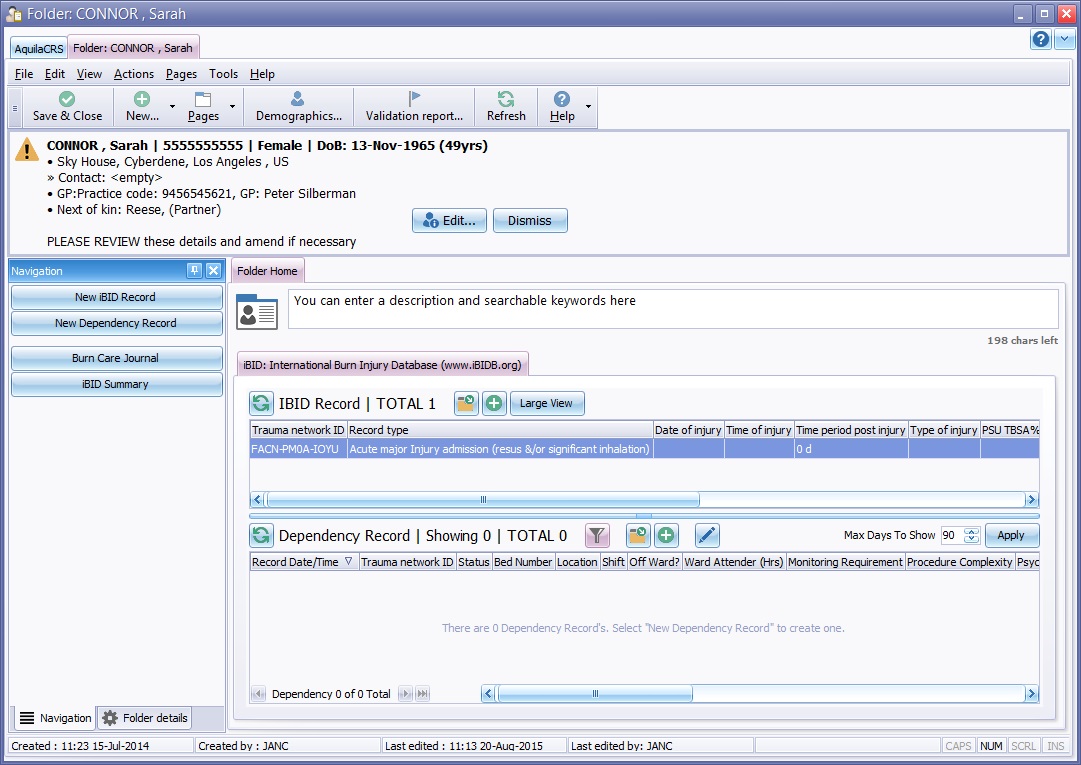
Task: Add a new IBID record with plus icon
Action: (x=494, y=403)
